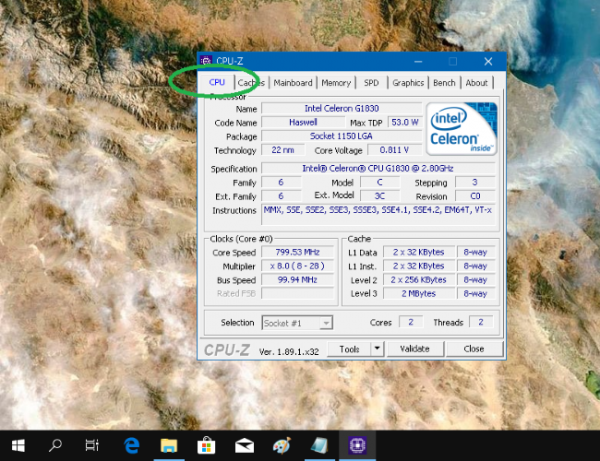Click the Specification field text

coord(378,168)
